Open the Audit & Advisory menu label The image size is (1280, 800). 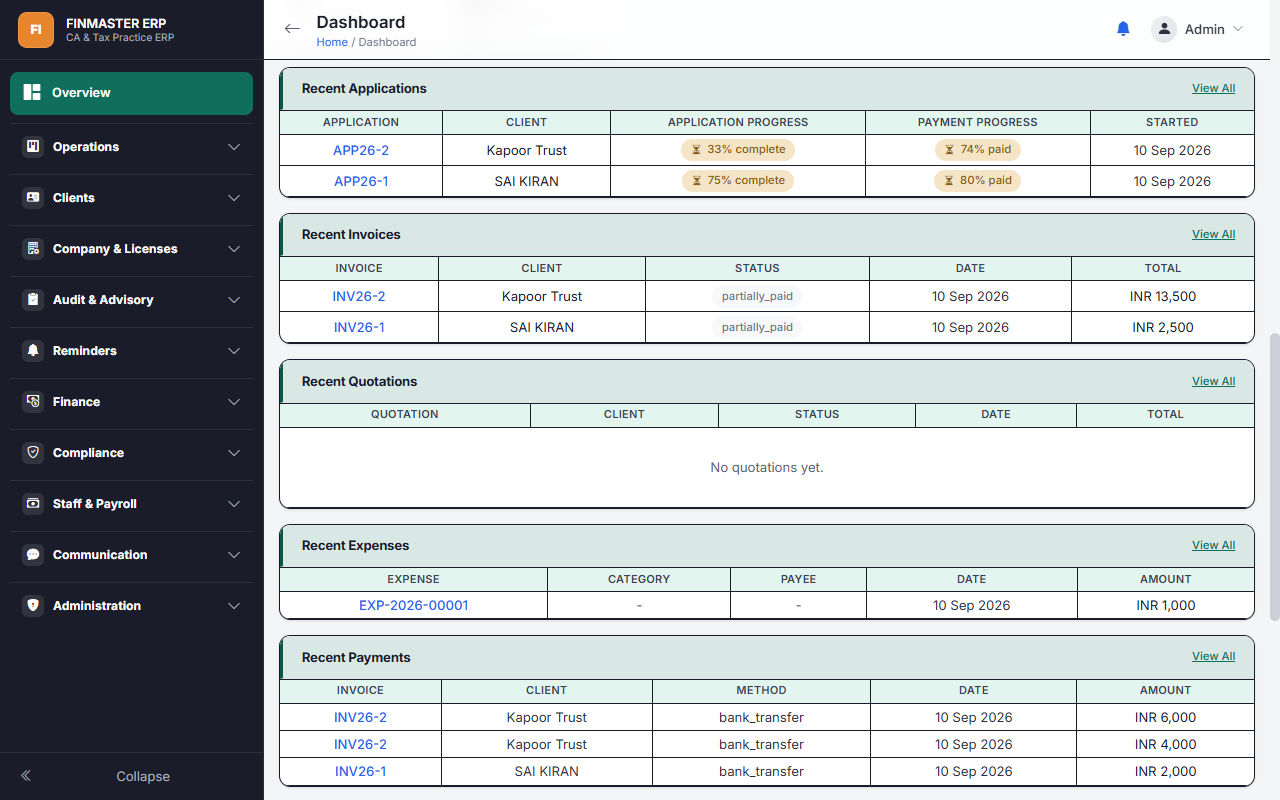click(x=103, y=300)
